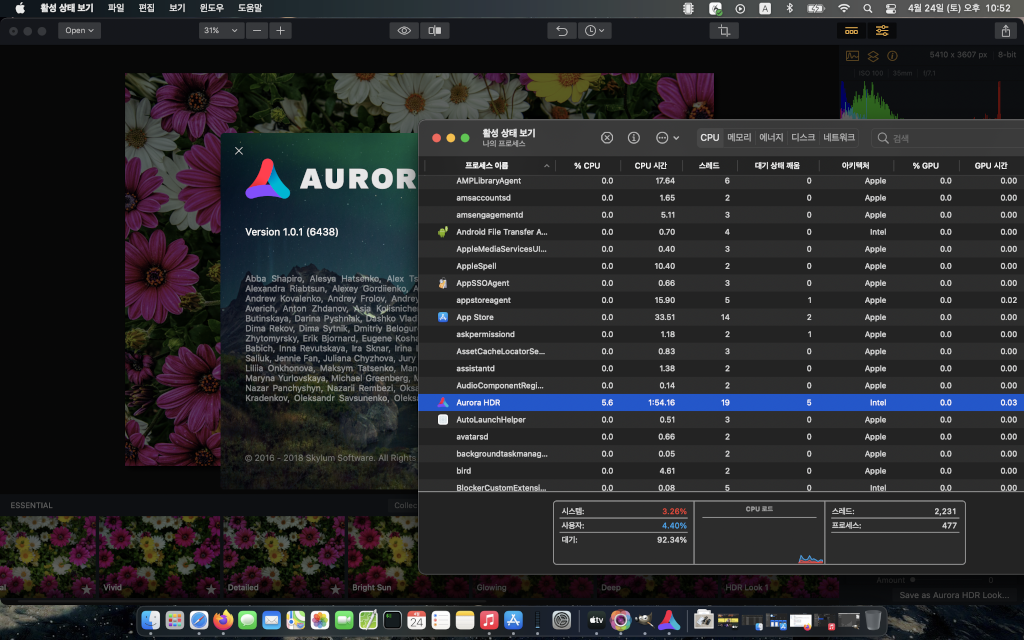Click the process info icon
The image size is (1024, 640).
click(633, 138)
